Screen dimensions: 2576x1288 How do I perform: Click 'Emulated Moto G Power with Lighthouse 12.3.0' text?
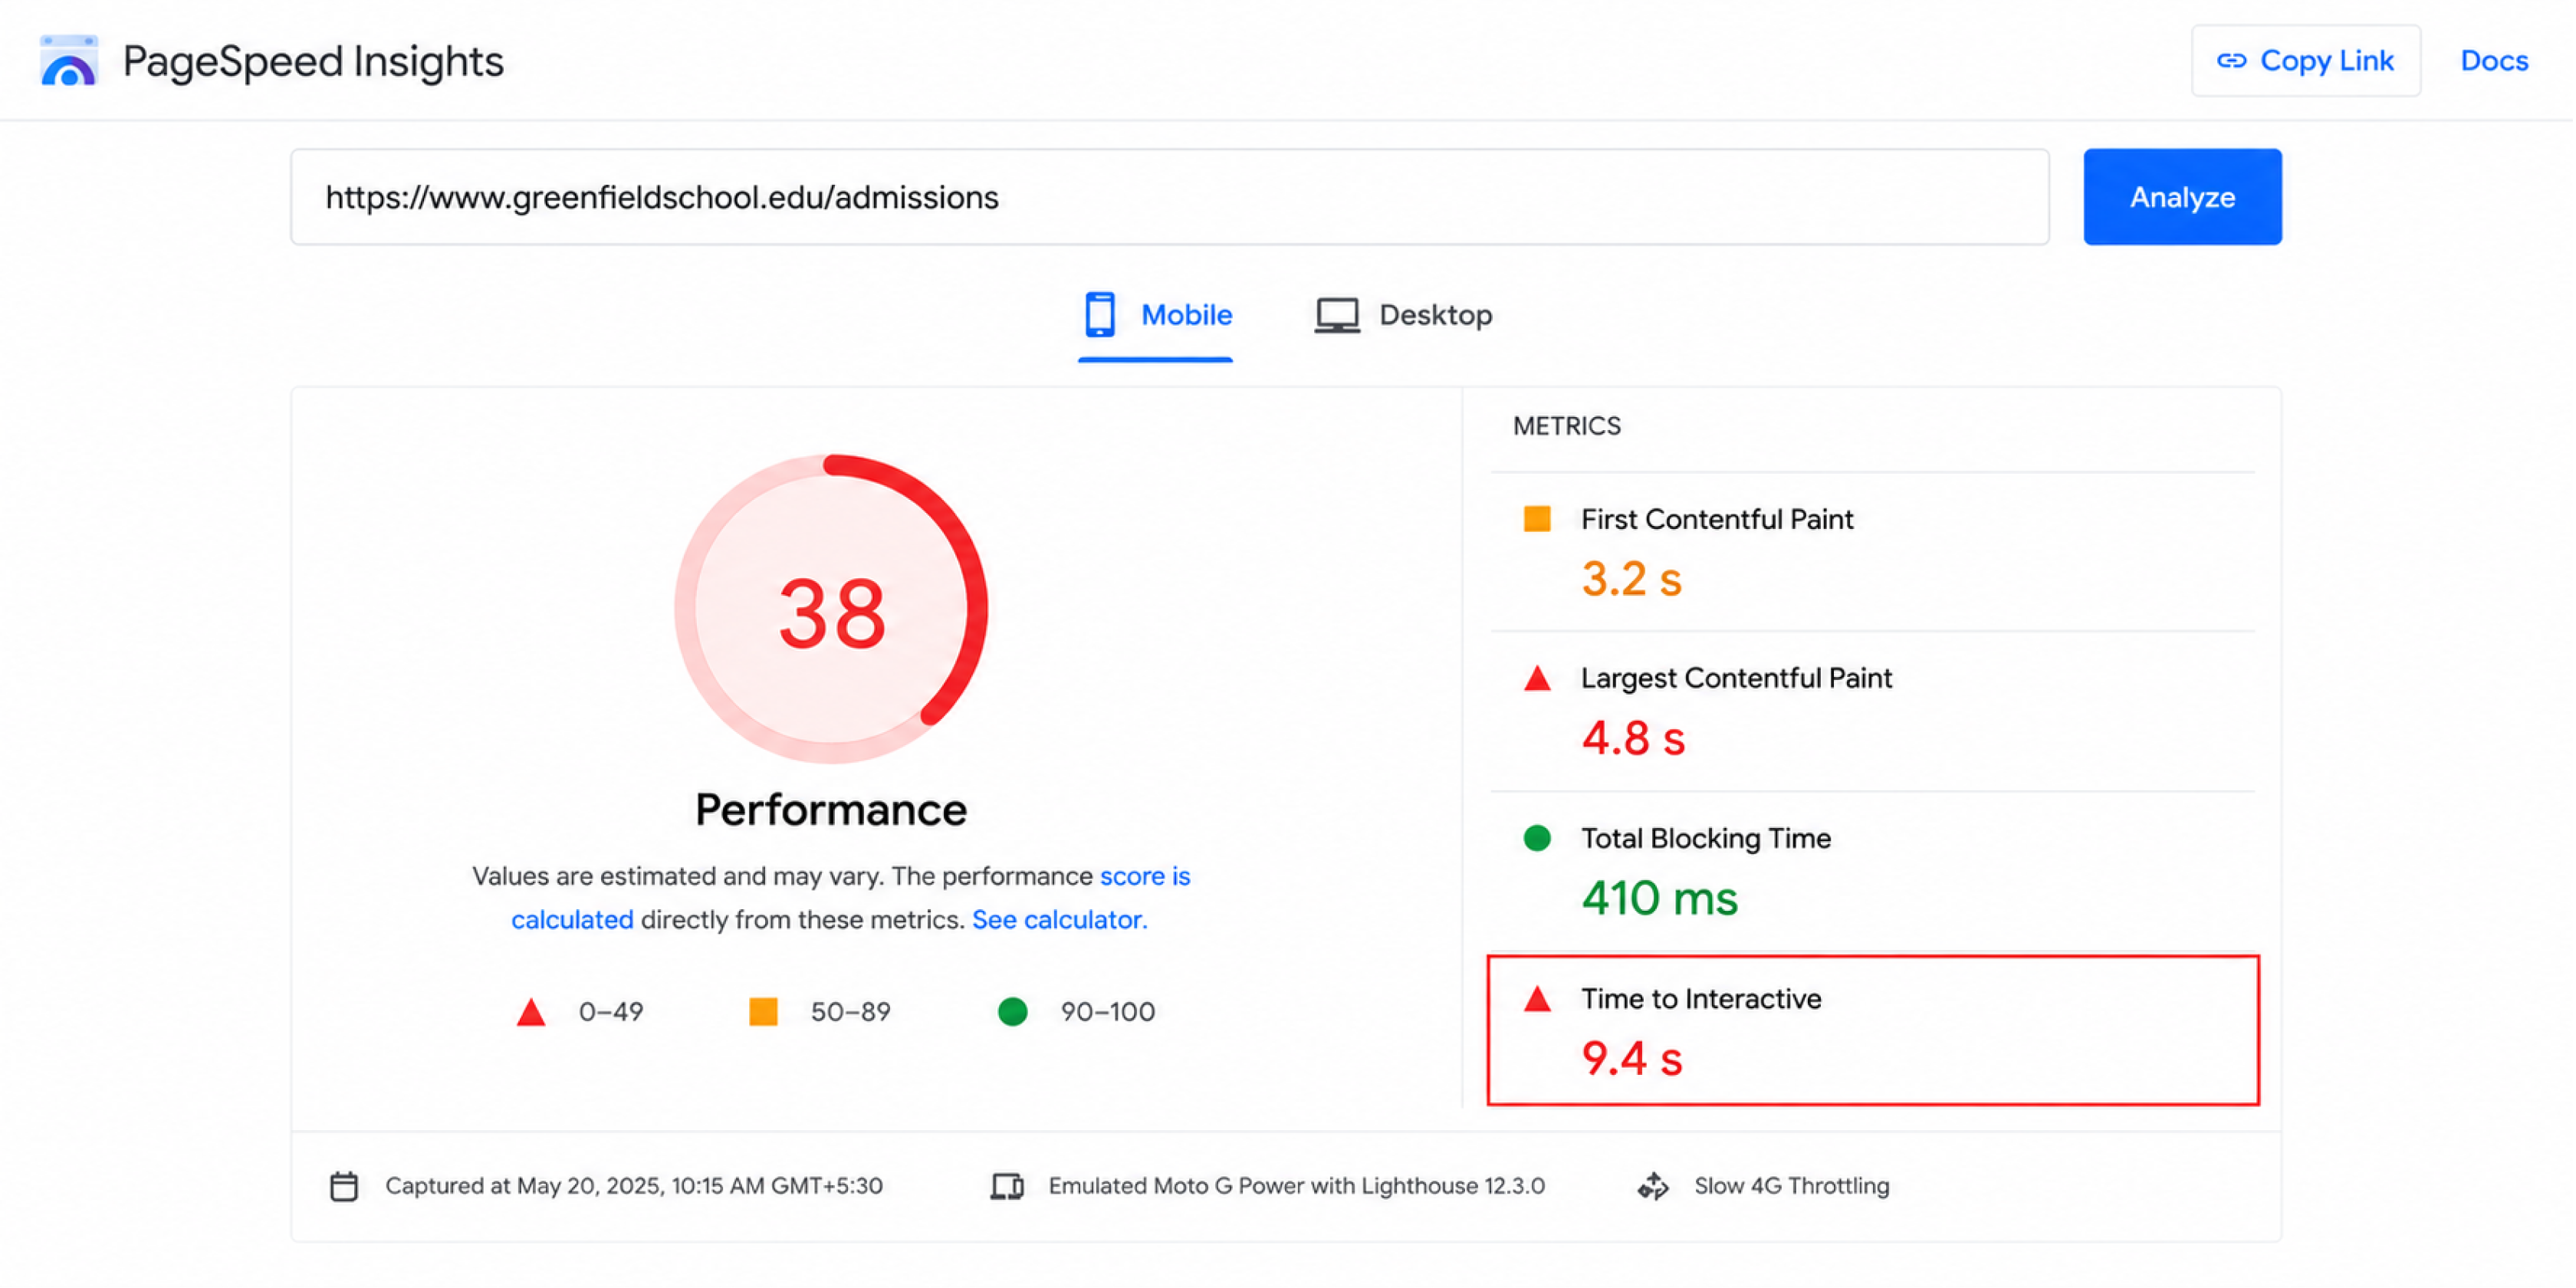pyautogui.click(x=1296, y=1186)
